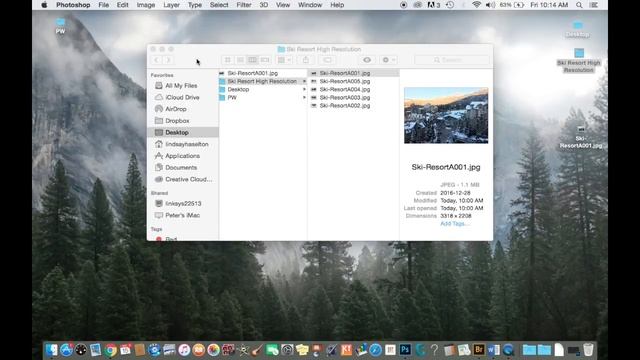
Task: Open Applications in Finder sidebar
Action: 182,156
